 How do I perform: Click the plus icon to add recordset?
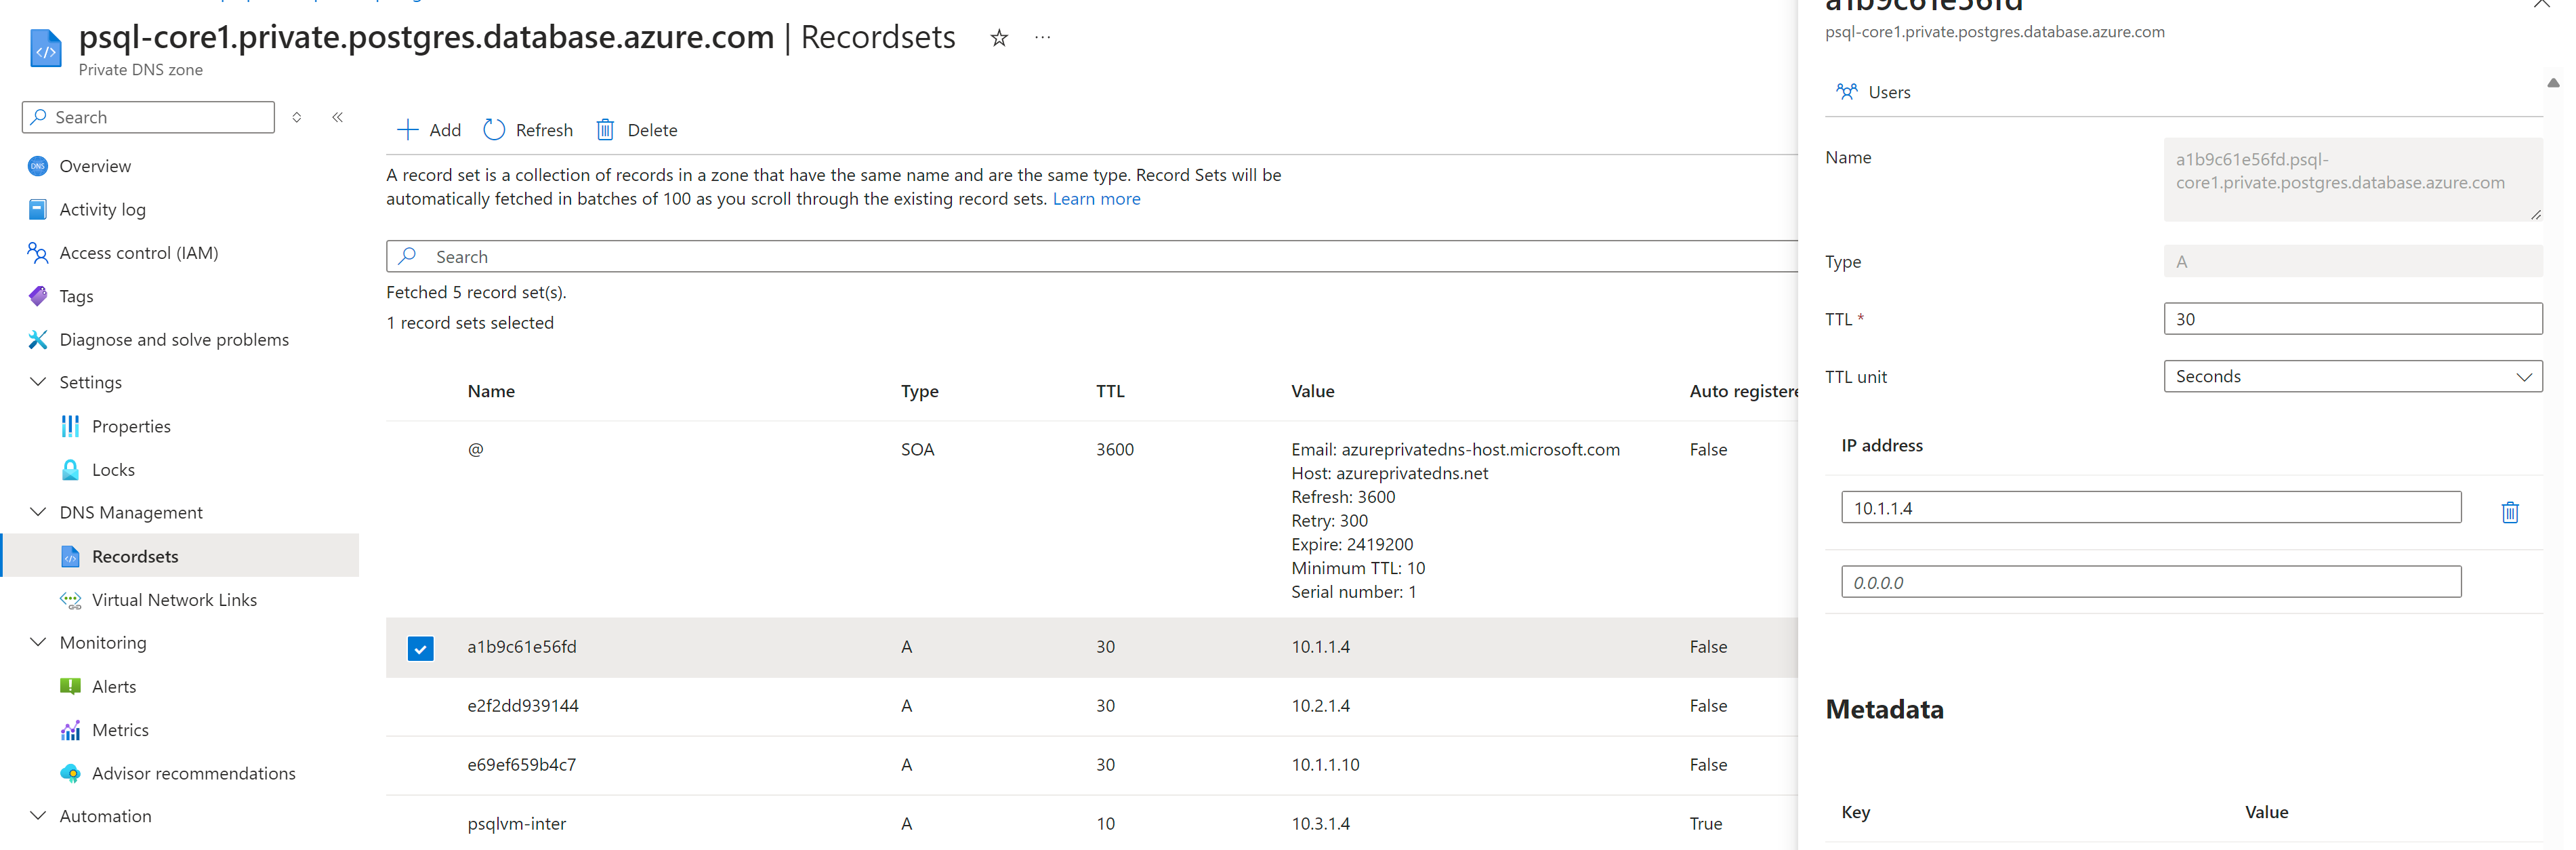pyautogui.click(x=407, y=130)
